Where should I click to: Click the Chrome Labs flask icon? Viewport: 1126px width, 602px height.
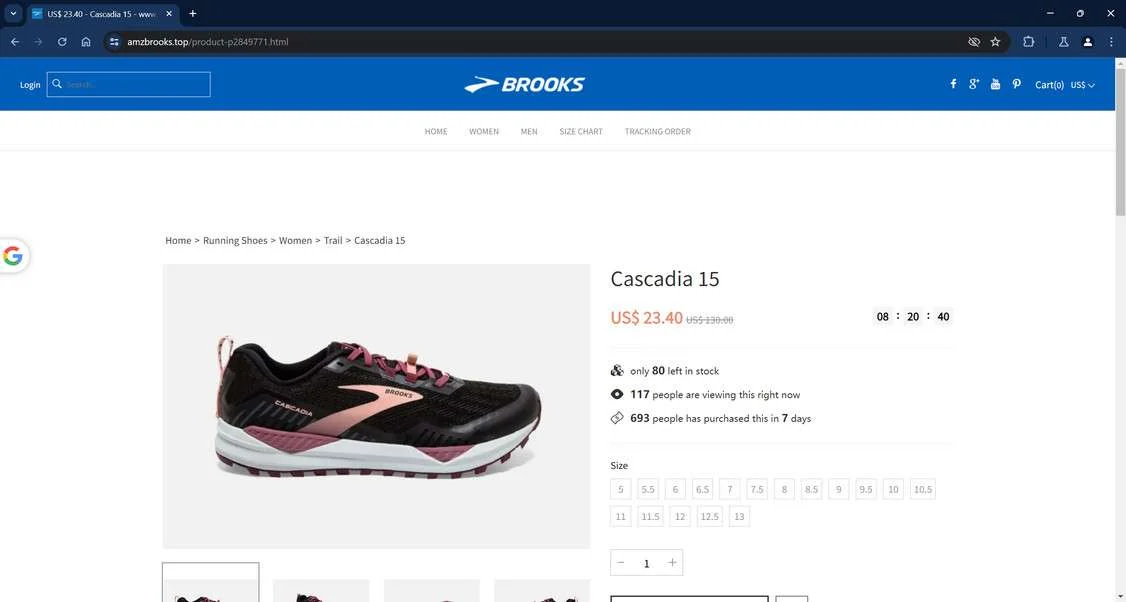(x=1064, y=42)
